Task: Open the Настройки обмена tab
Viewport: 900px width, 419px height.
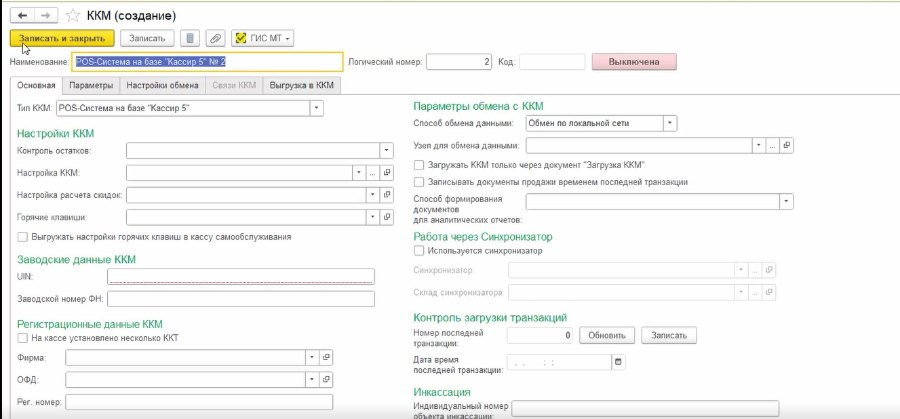Action: [162, 86]
